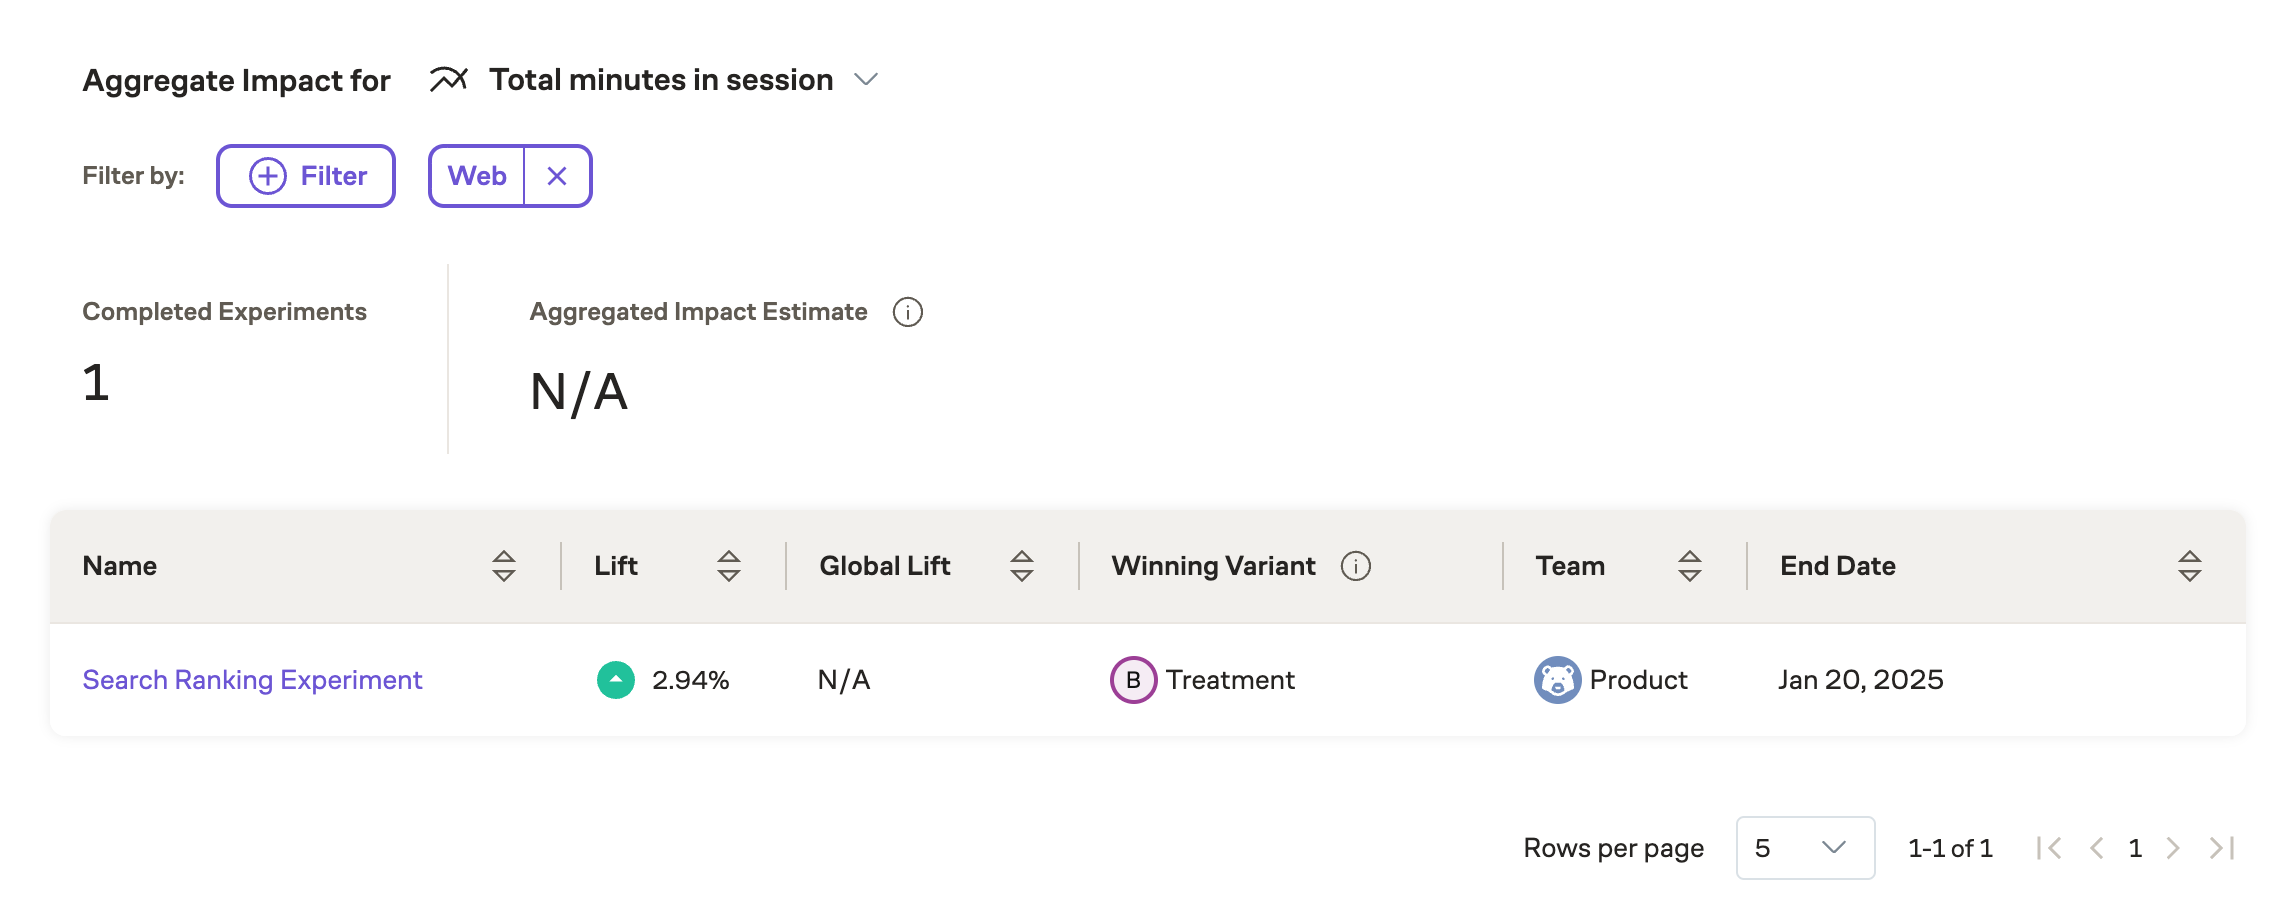
Task: Expand the Team column sort control
Action: click(x=1688, y=566)
